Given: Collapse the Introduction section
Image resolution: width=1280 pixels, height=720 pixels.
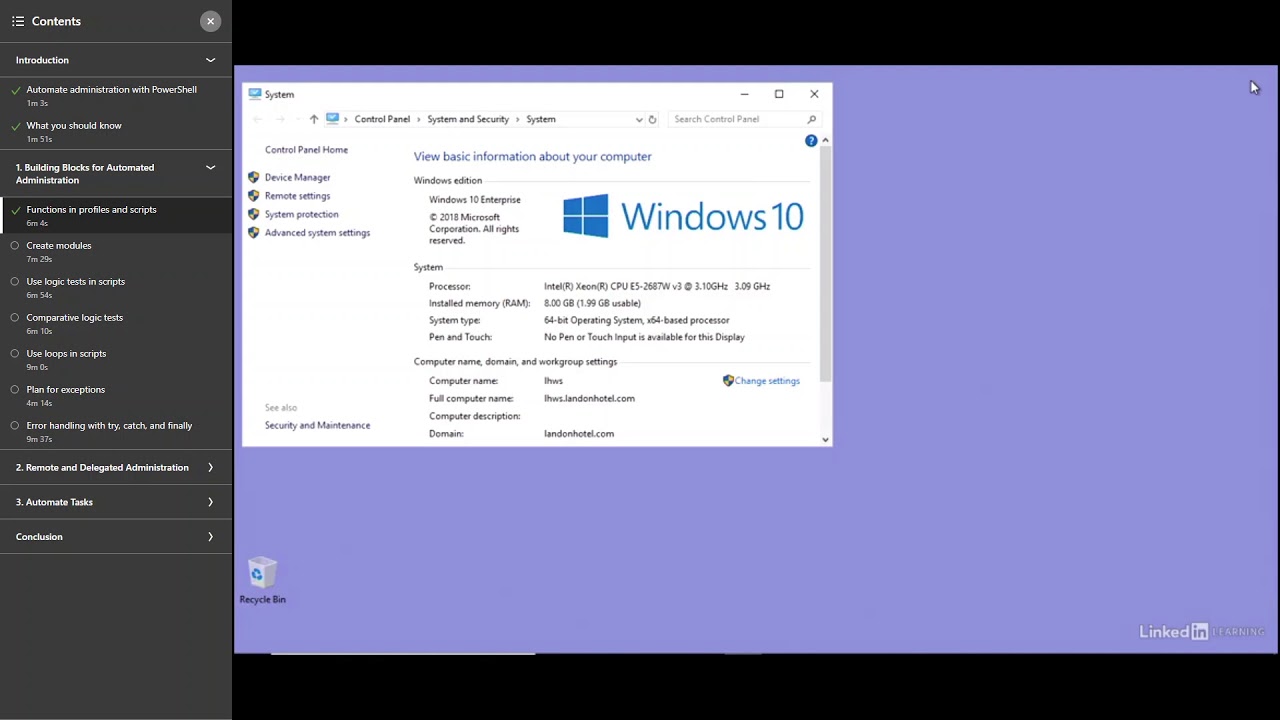Looking at the screenshot, I should [x=210, y=60].
